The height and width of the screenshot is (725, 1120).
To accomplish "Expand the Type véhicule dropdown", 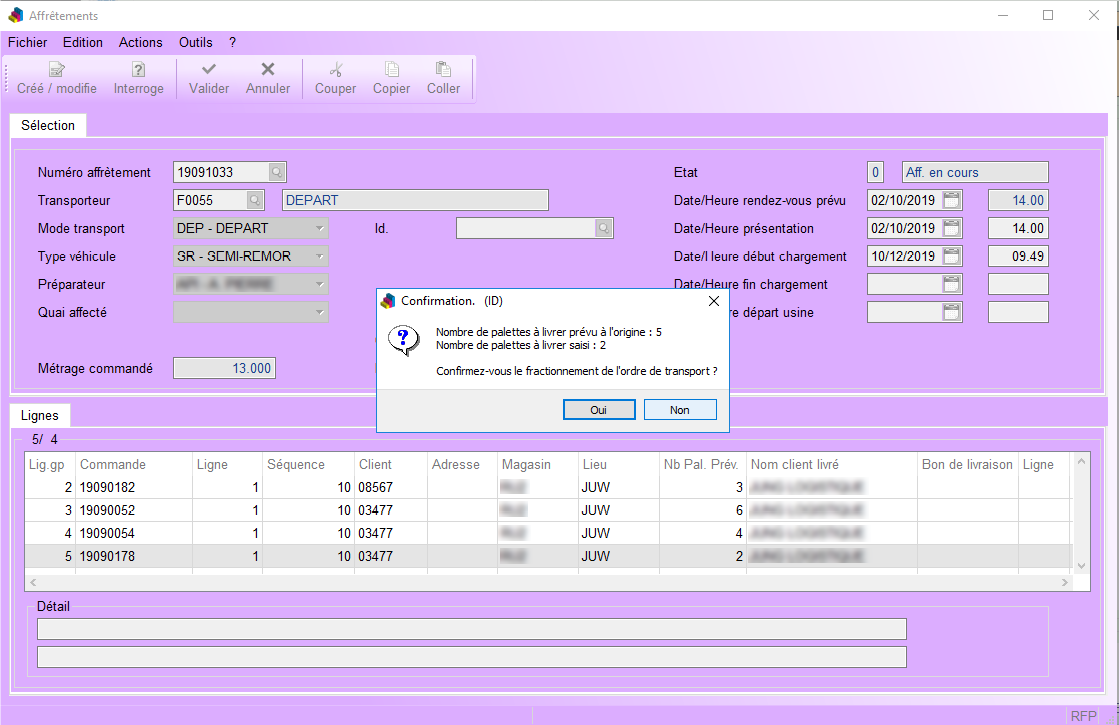I will point(319,256).
